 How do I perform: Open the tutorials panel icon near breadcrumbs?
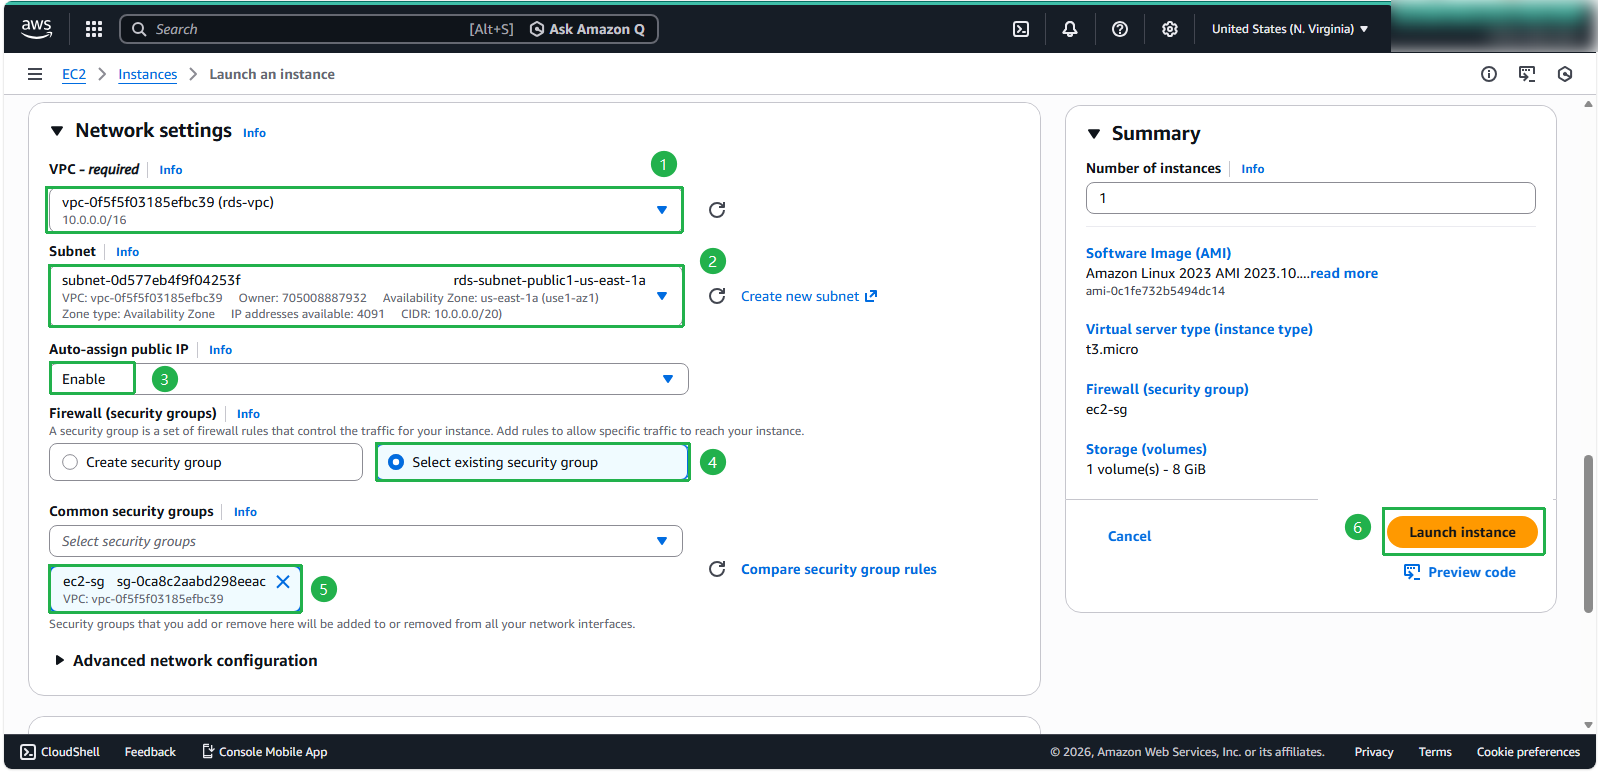tap(1527, 74)
